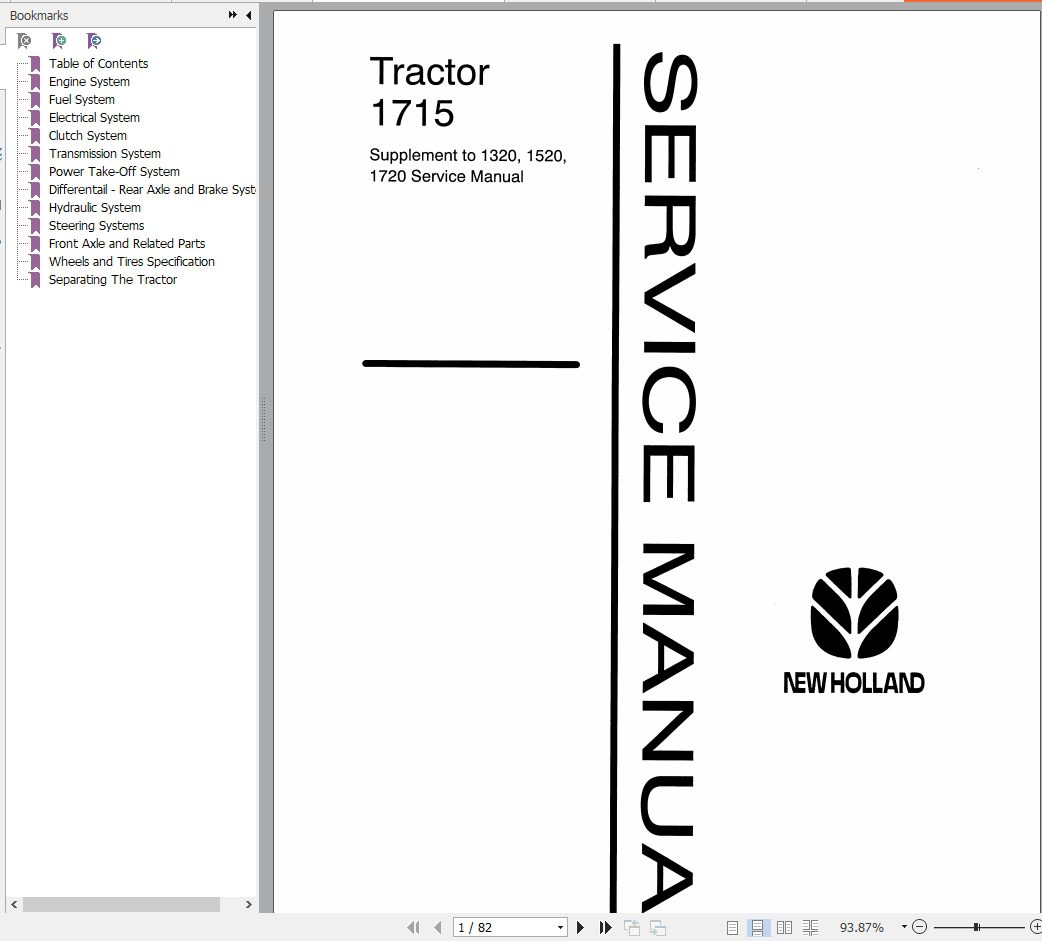The height and width of the screenshot is (941, 1042).
Task: Open the Electrical System bookmark
Action: click(94, 118)
